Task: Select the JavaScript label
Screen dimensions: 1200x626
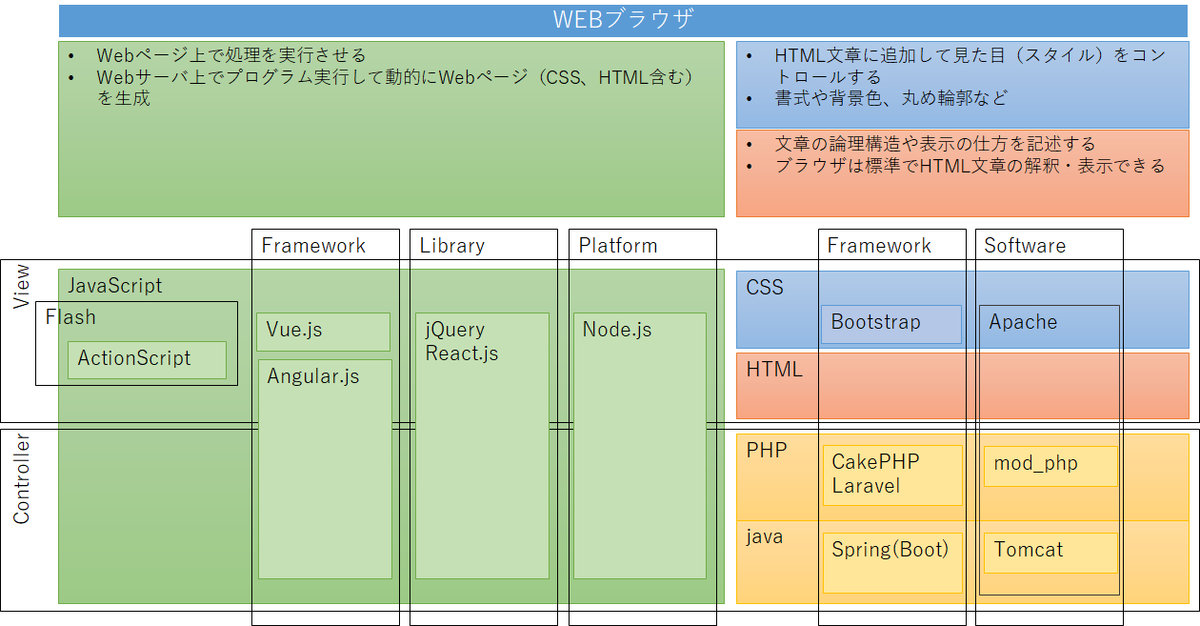Action: pyautogui.click(x=114, y=286)
